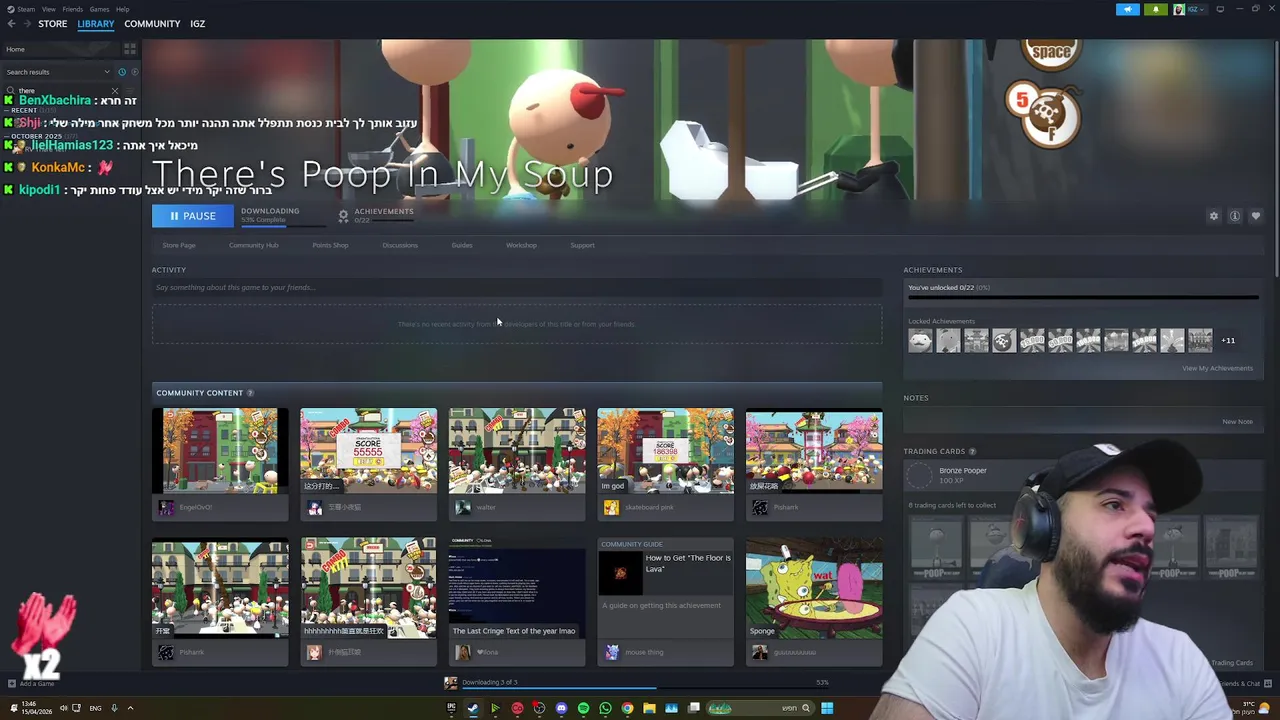Click the page vertical scrollbar

1276,160
